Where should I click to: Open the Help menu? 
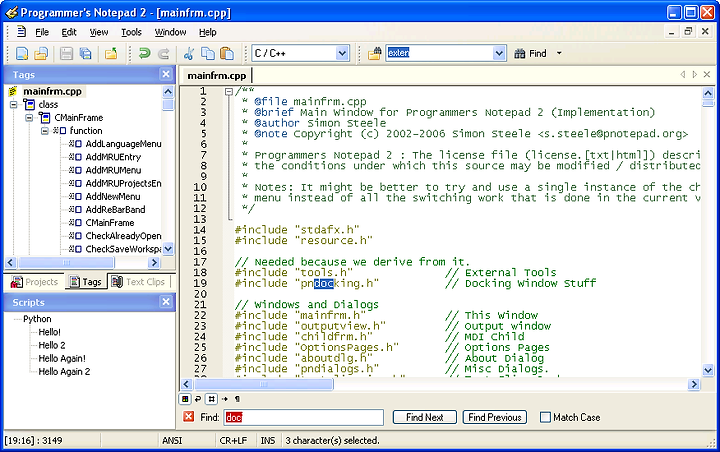click(208, 32)
